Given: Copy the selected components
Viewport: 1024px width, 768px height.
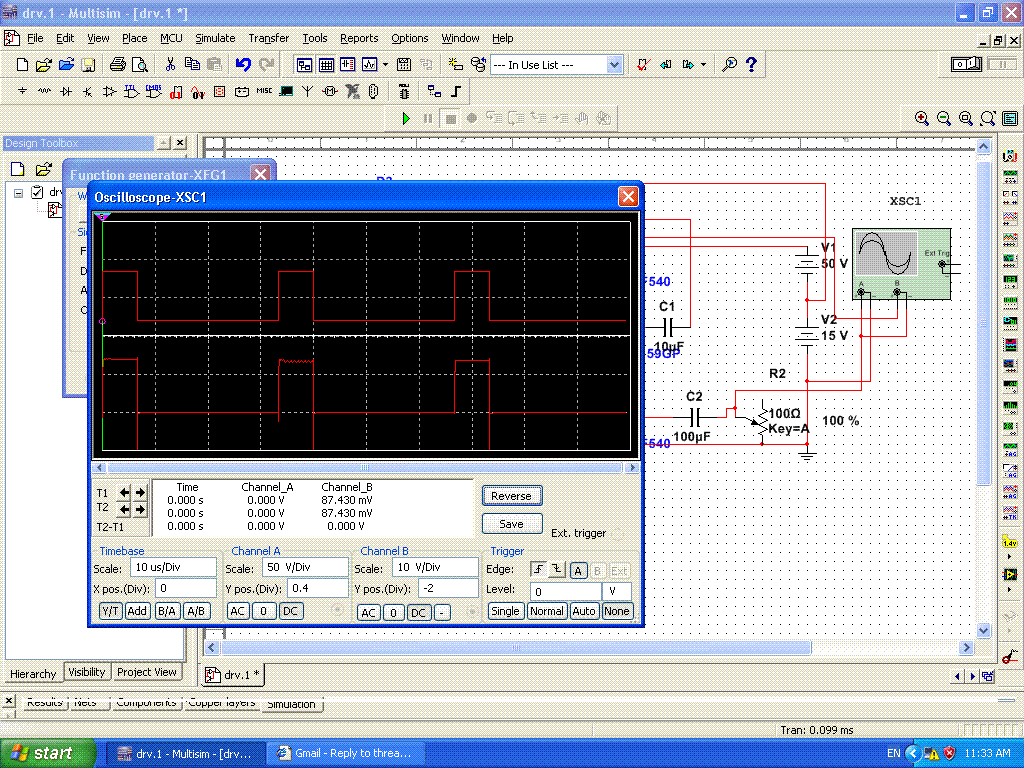Looking at the screenshot, I should [192, 64].
